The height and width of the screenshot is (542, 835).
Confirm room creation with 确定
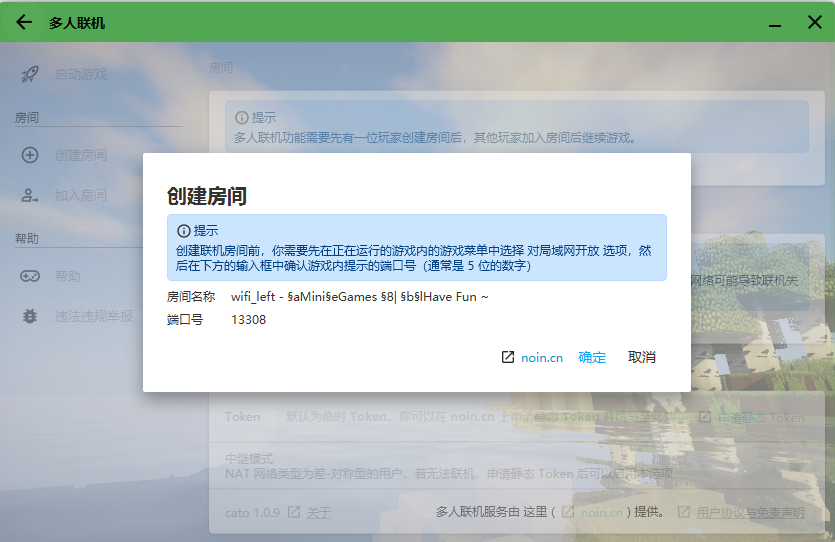592,357
